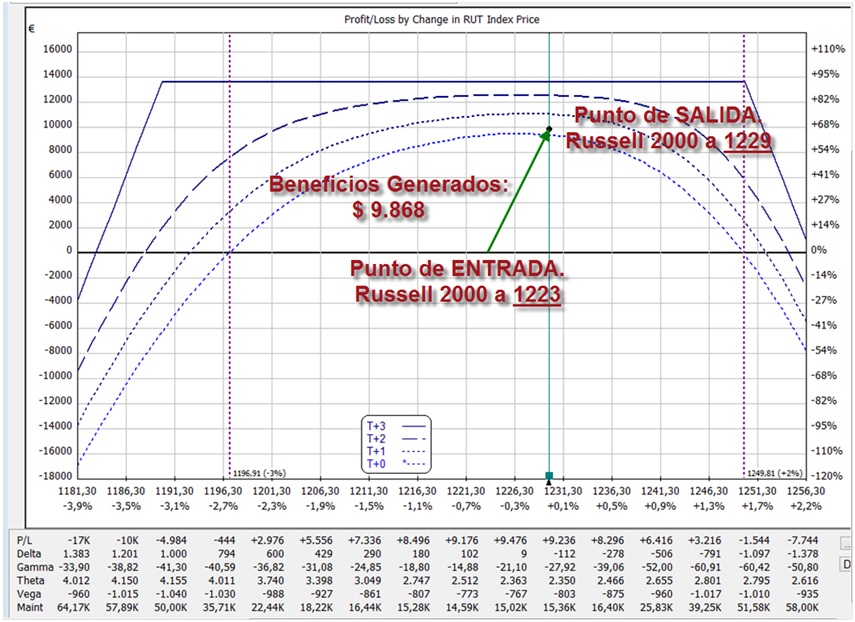Click the x-axis price label 1206,30
The width and height of the screenshot is (855, 622).
320,491
